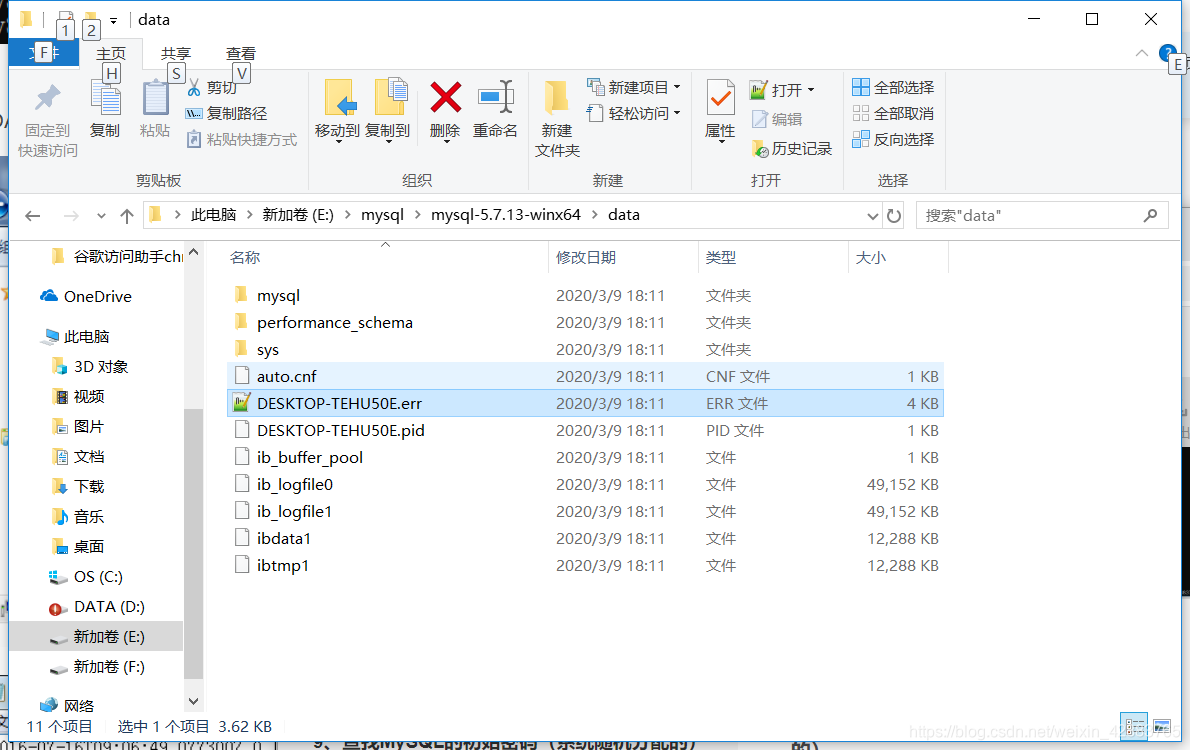Create a New Folder (新建文件夹)
Viewport: 1190px width, 750px height.
pyautogui.click(x=557, y=118)
